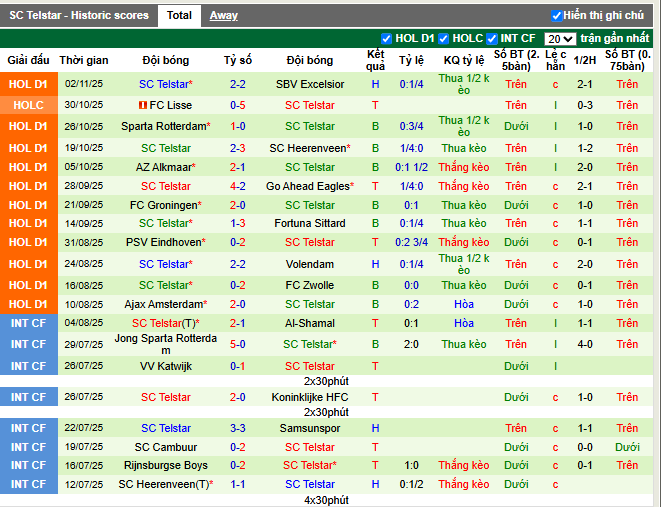
Task: Click the 5-0 score of Jong Sparta match
Action: tap(238, 344)
